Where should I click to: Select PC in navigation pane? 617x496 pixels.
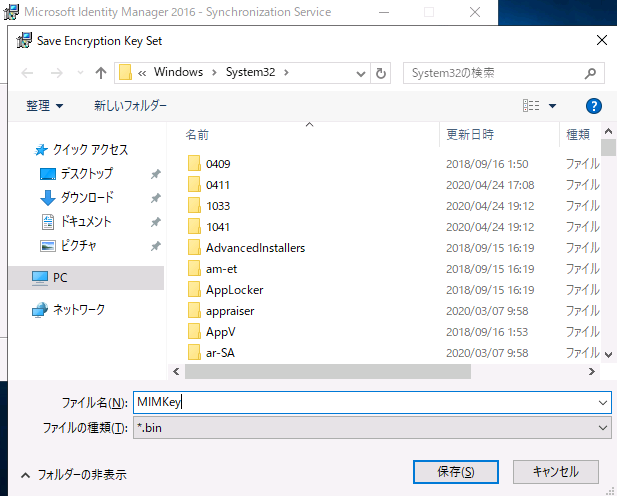[x=86, y=278]
